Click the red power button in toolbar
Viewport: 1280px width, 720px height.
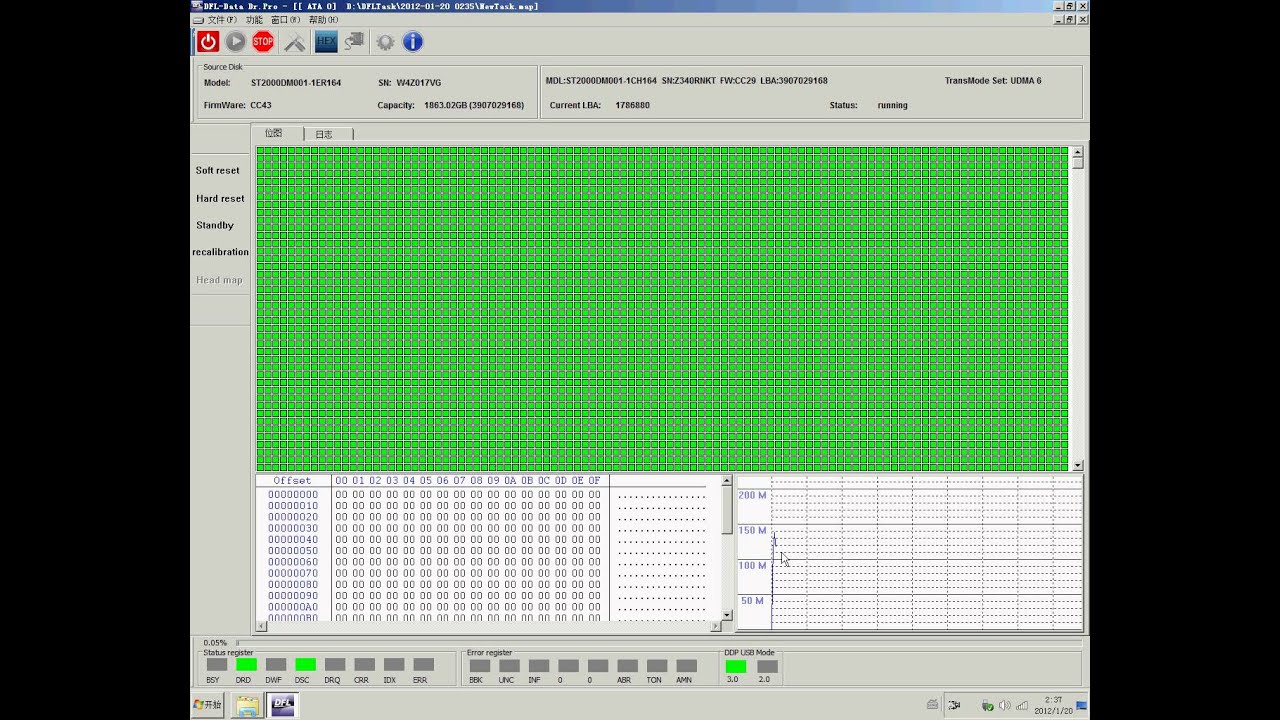coord(207,41)
